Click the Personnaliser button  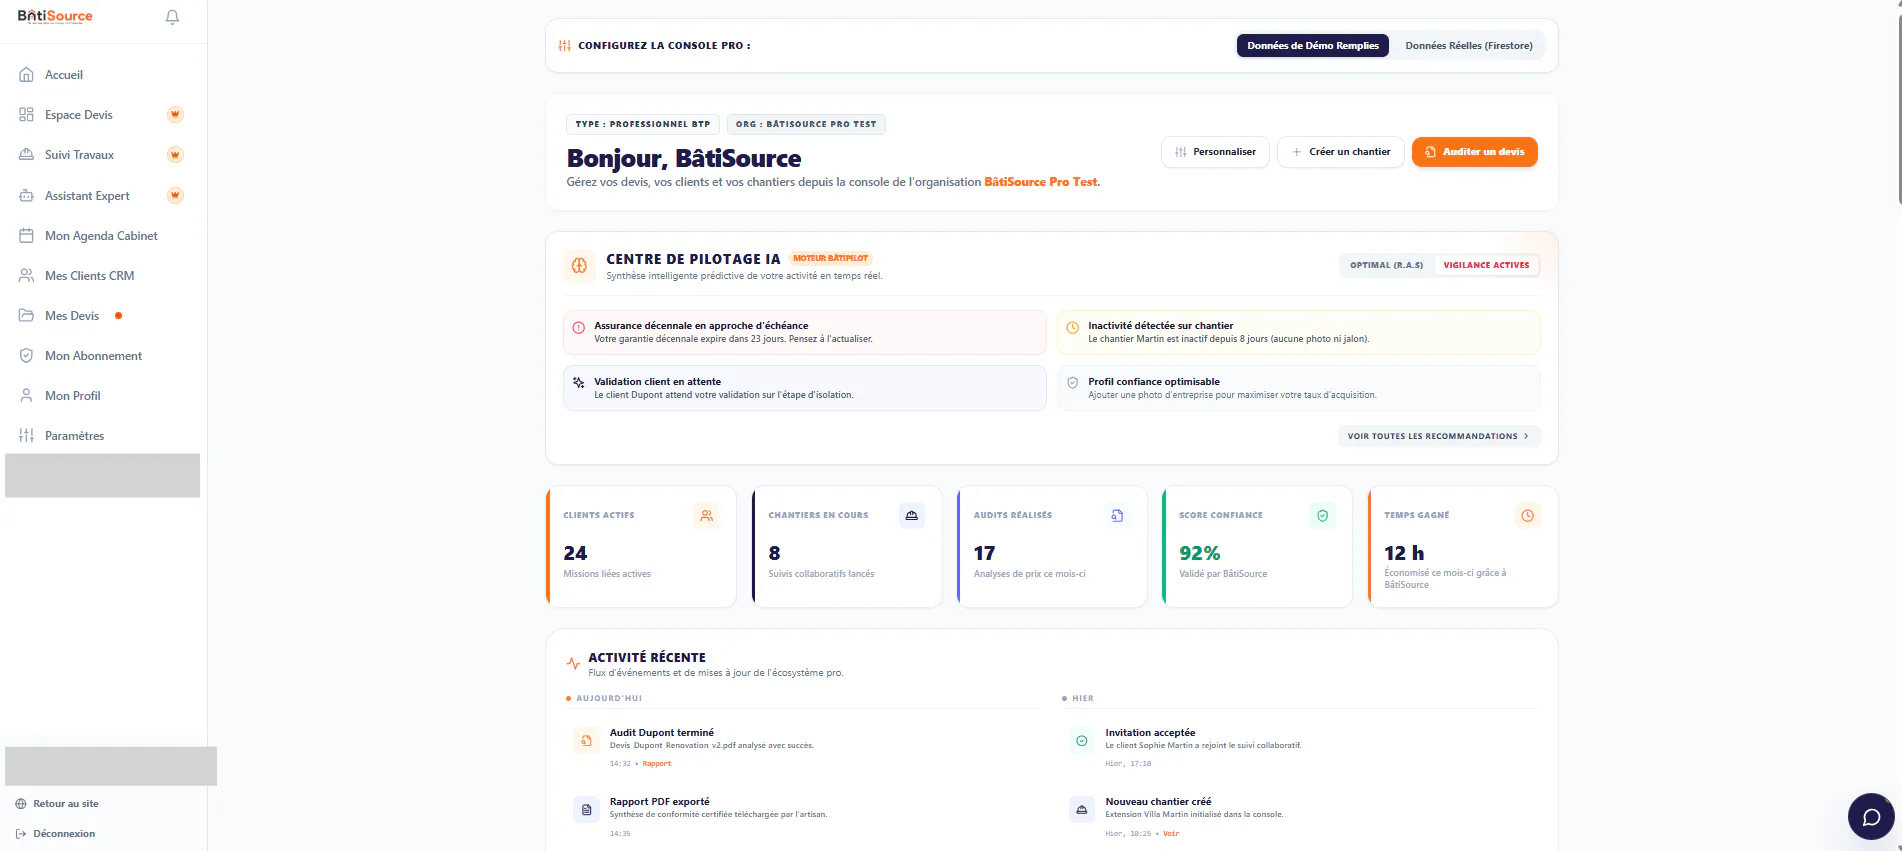click(1215, 152)
